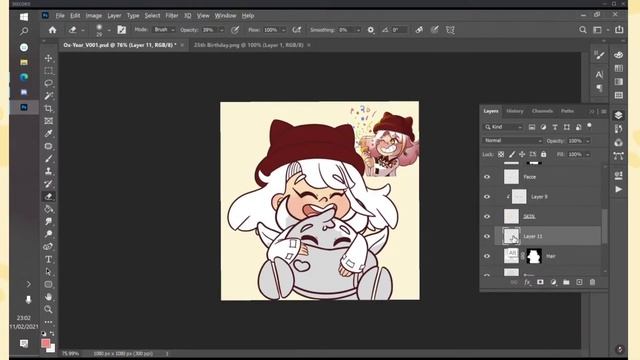Select the Hand tool

[x=49, y=297]
